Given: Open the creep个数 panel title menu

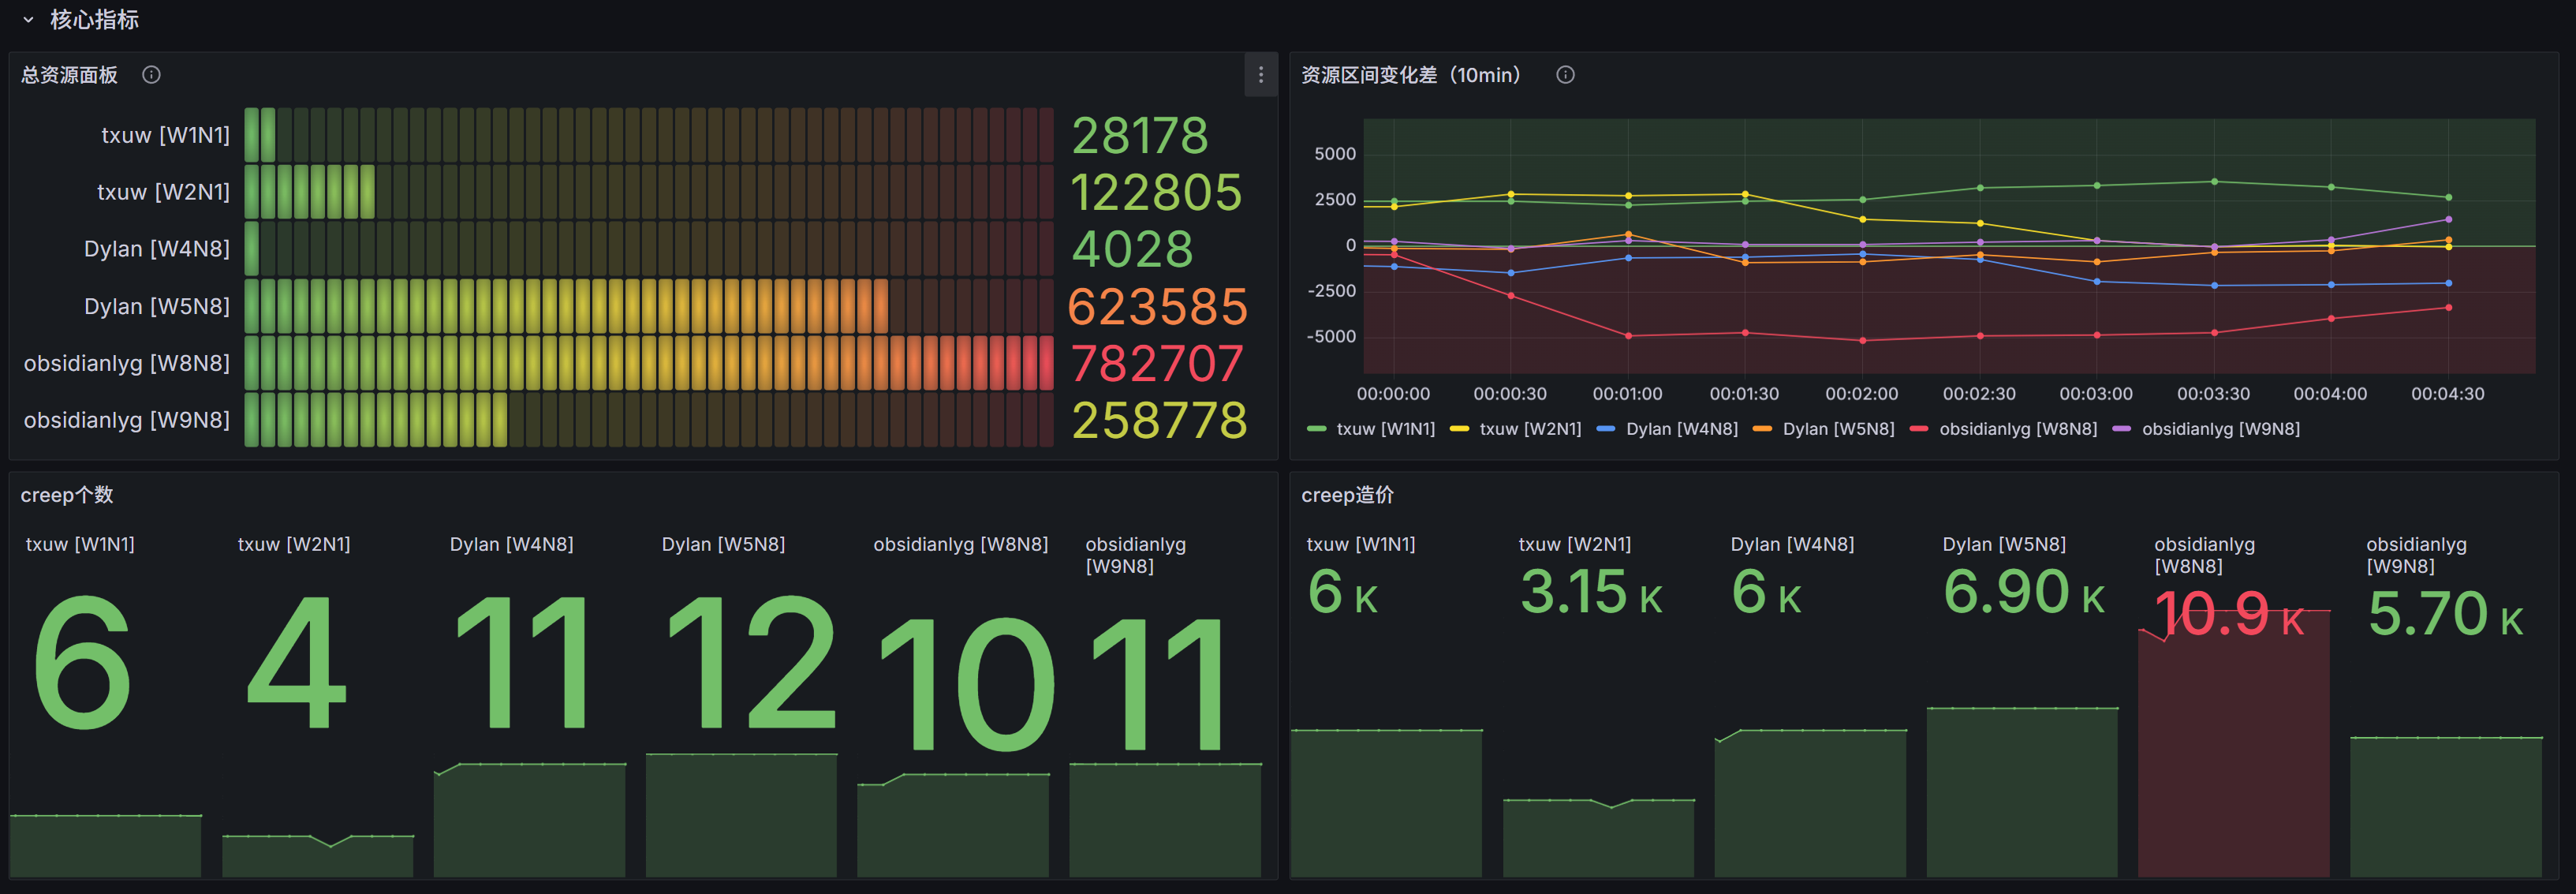Looking at the screenshot, I should pos(66,495).
